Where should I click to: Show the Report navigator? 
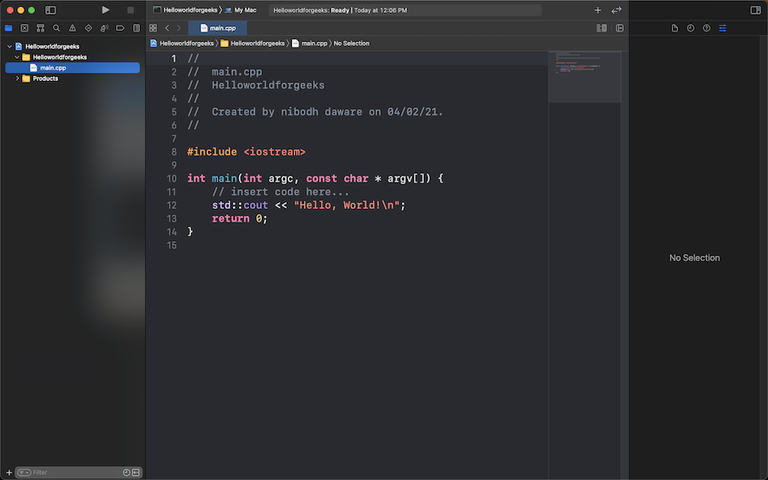coord(136,28)
